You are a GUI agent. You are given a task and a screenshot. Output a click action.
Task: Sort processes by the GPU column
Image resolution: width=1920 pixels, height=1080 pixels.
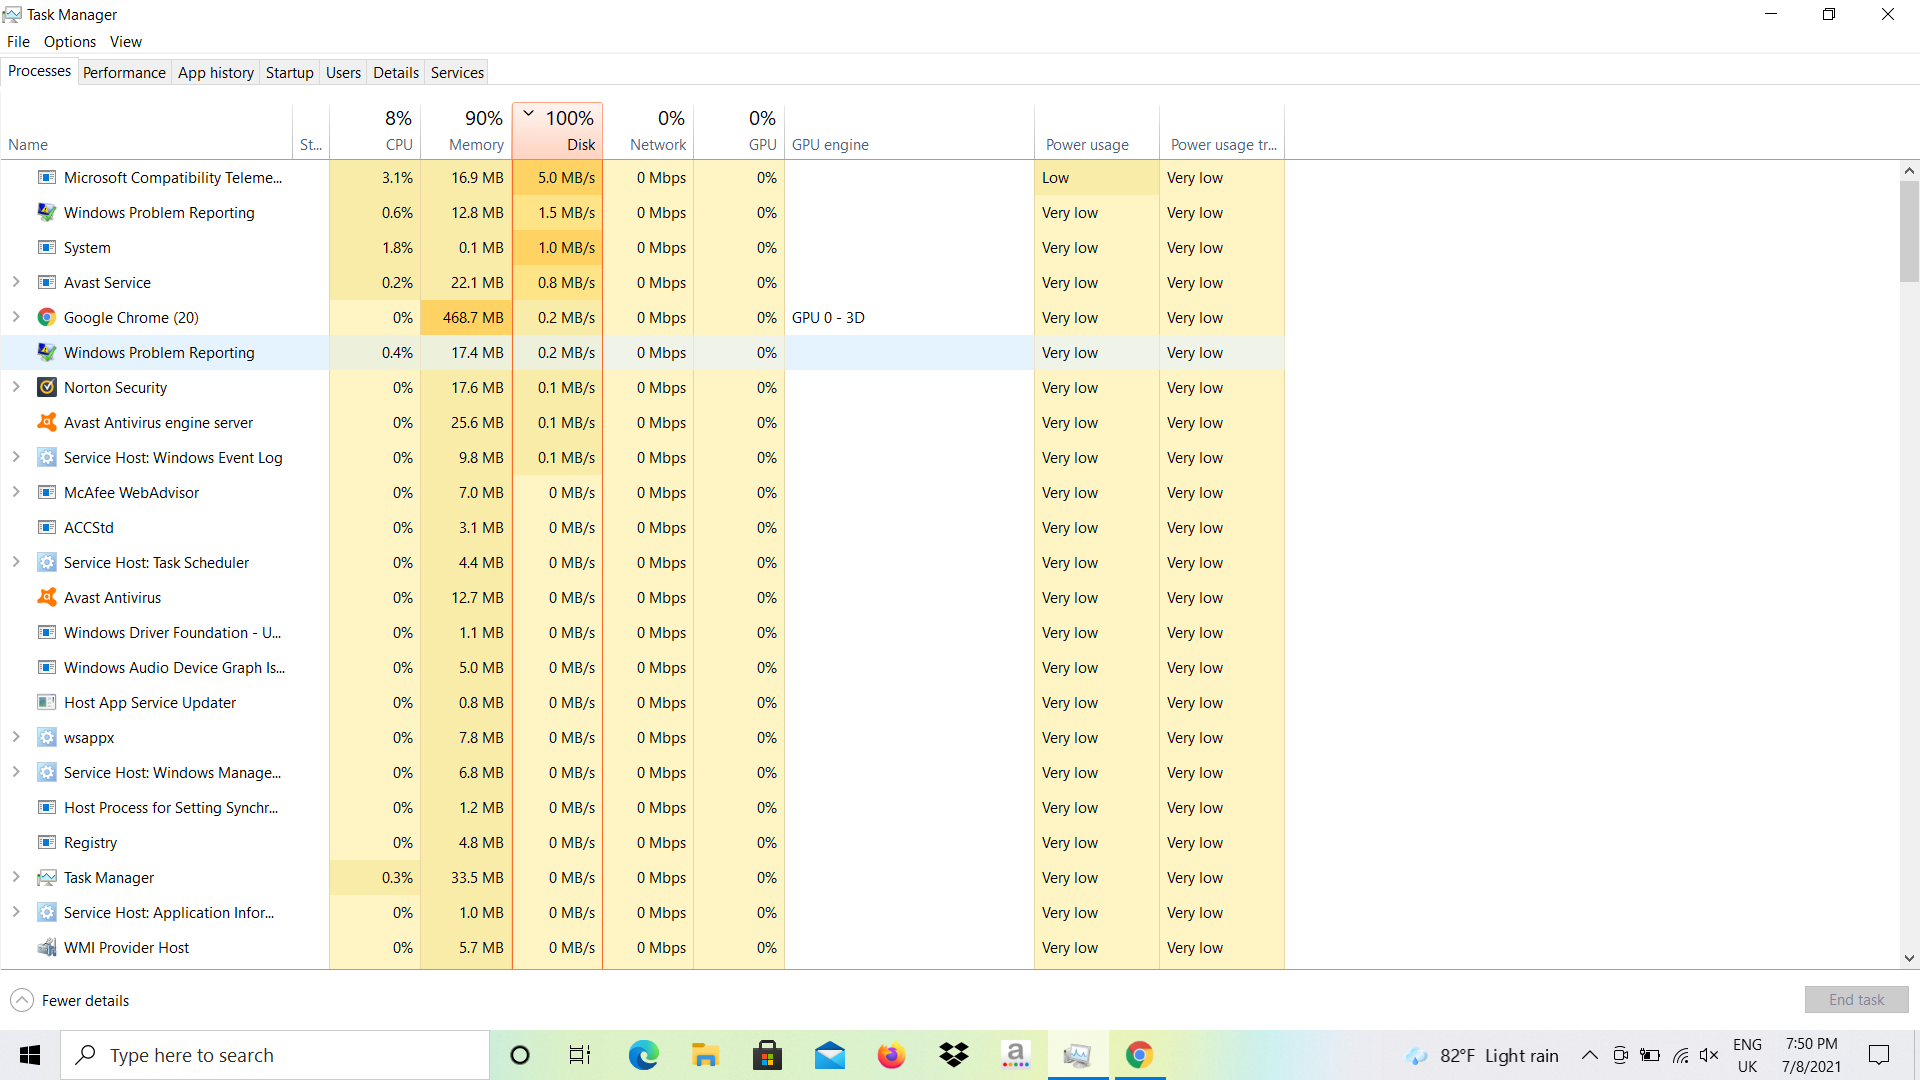[x=739, y=131]
